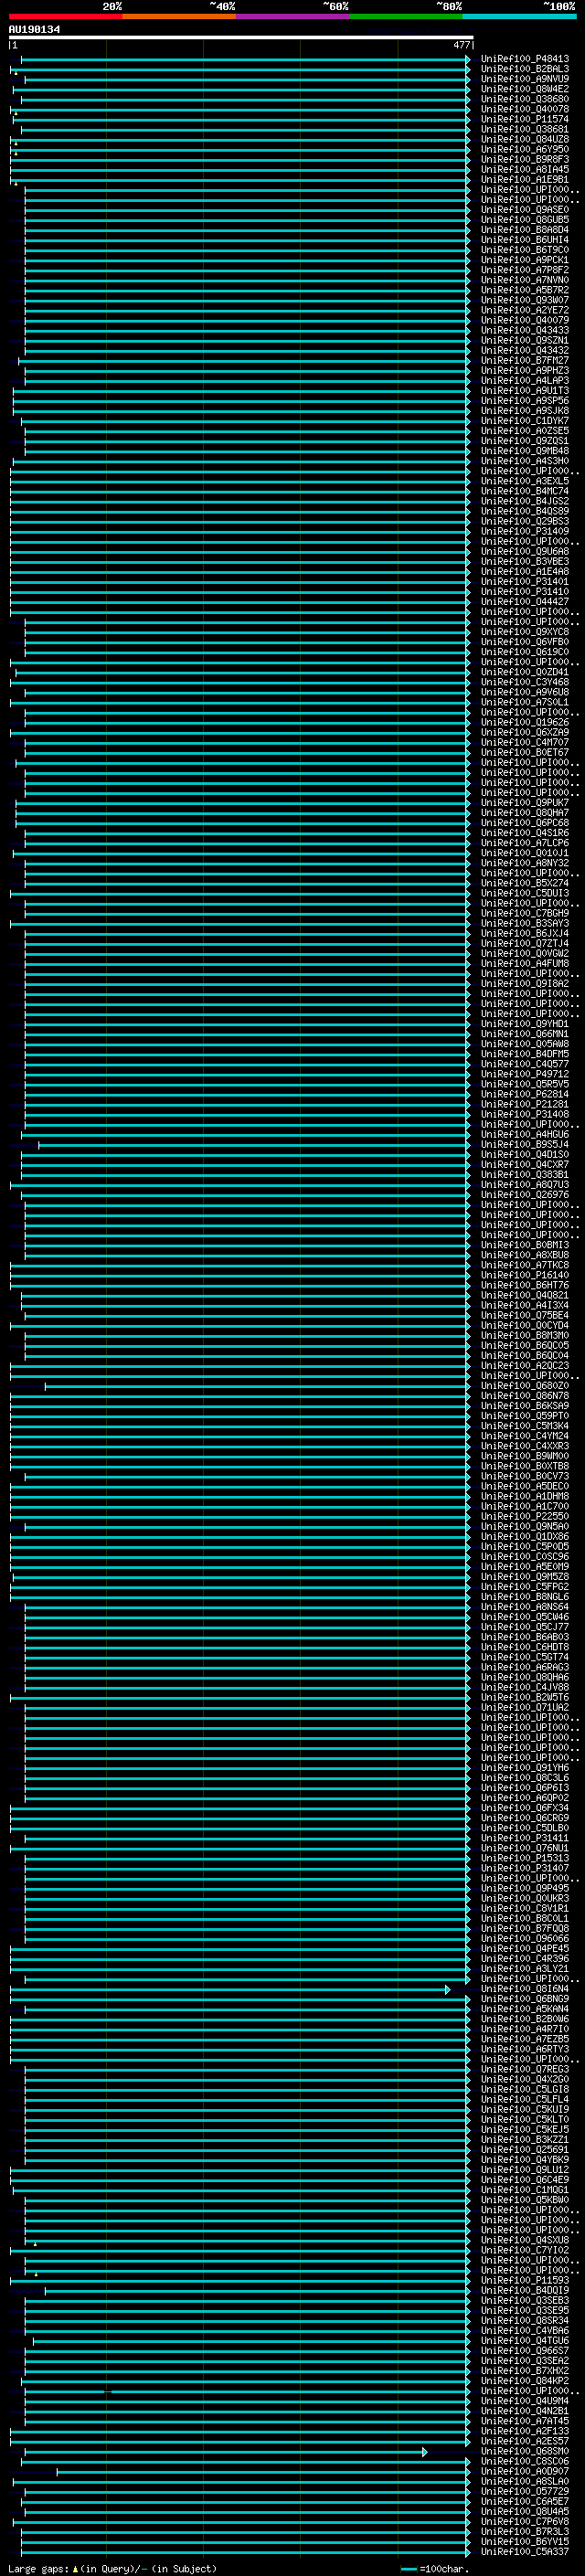
Task: Select the UniRef100_A8IA45 label
Action: pos(525,169)
